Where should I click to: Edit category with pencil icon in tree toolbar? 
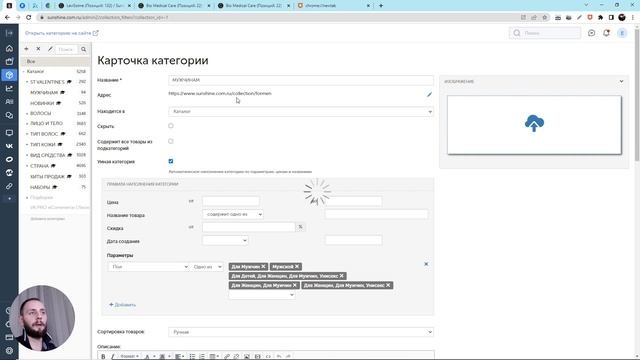click(x=50, y=49)
